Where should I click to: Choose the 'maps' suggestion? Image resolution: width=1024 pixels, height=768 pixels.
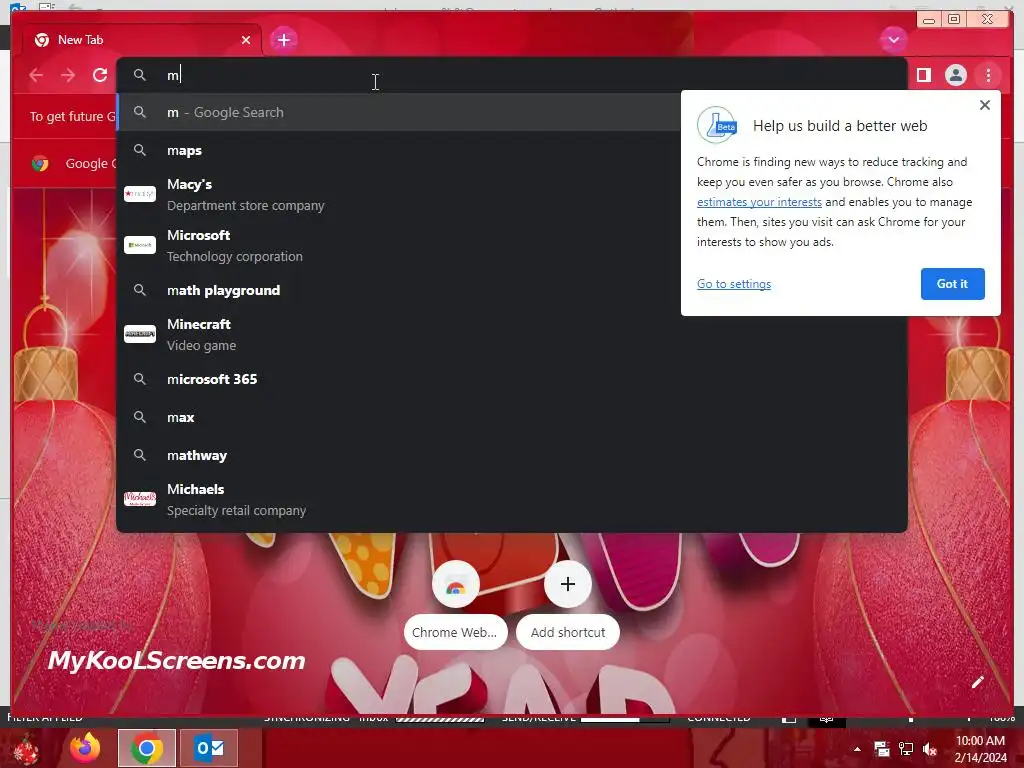point(398,150)
